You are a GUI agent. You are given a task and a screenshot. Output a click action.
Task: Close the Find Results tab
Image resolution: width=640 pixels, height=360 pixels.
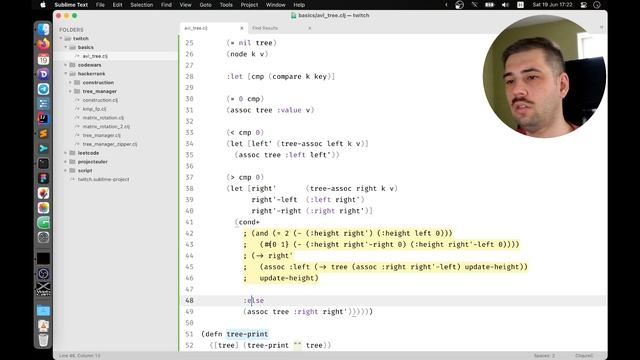coord(309,28)
